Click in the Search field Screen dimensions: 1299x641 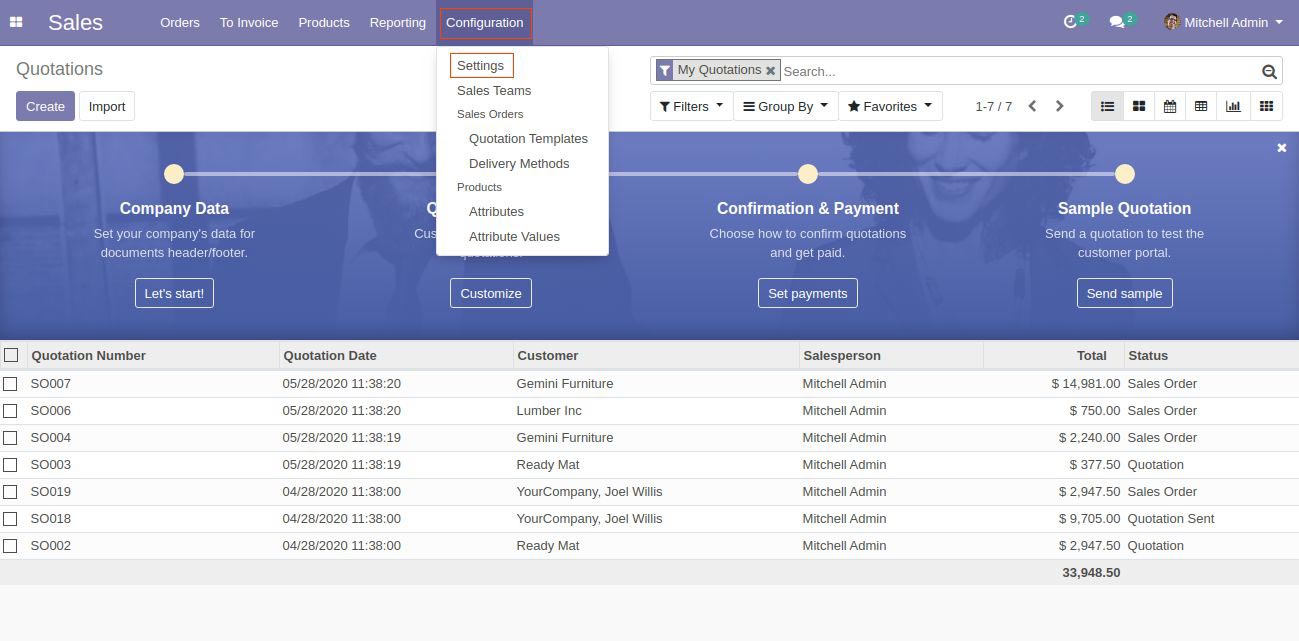(1019, 71)
